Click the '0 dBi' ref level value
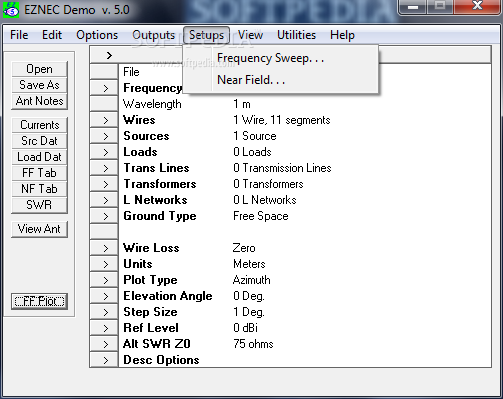The height and width of the screenshot is (399, 503). tap(245, 328)
